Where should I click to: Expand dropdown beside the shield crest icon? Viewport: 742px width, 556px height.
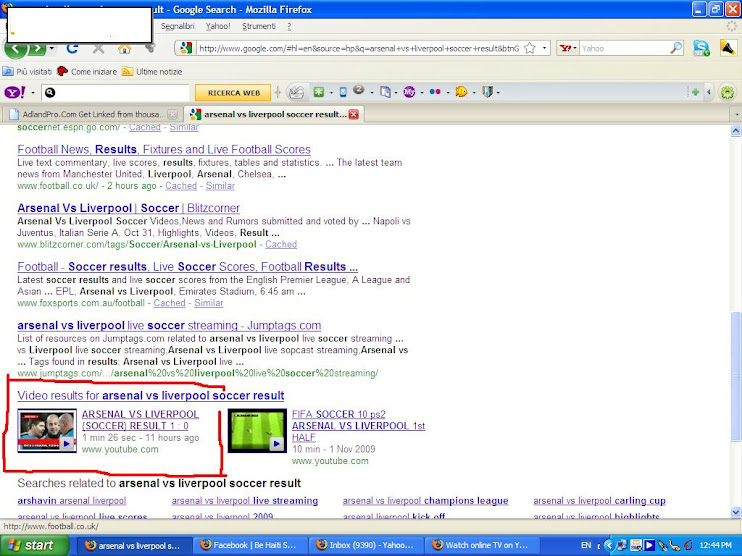click(498, 93)
